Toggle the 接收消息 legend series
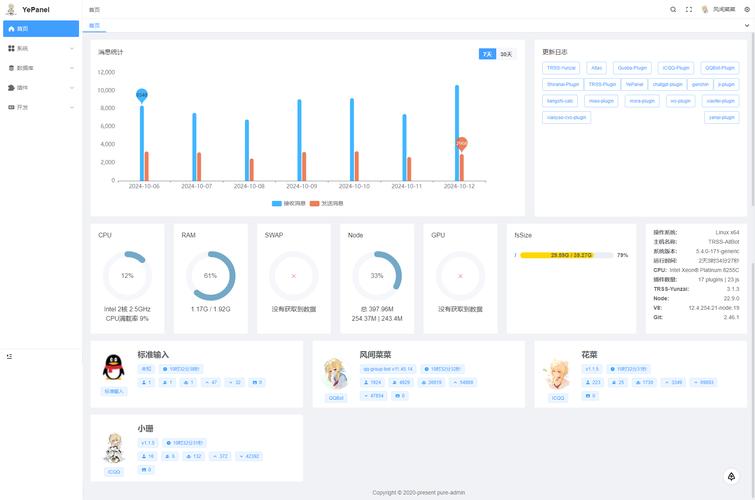The height and width of the screenshot is (500, 755). (290, 203)
